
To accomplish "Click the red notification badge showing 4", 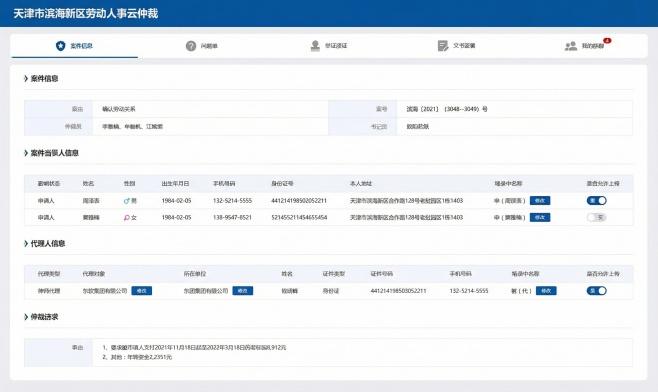I will point(607,40).
